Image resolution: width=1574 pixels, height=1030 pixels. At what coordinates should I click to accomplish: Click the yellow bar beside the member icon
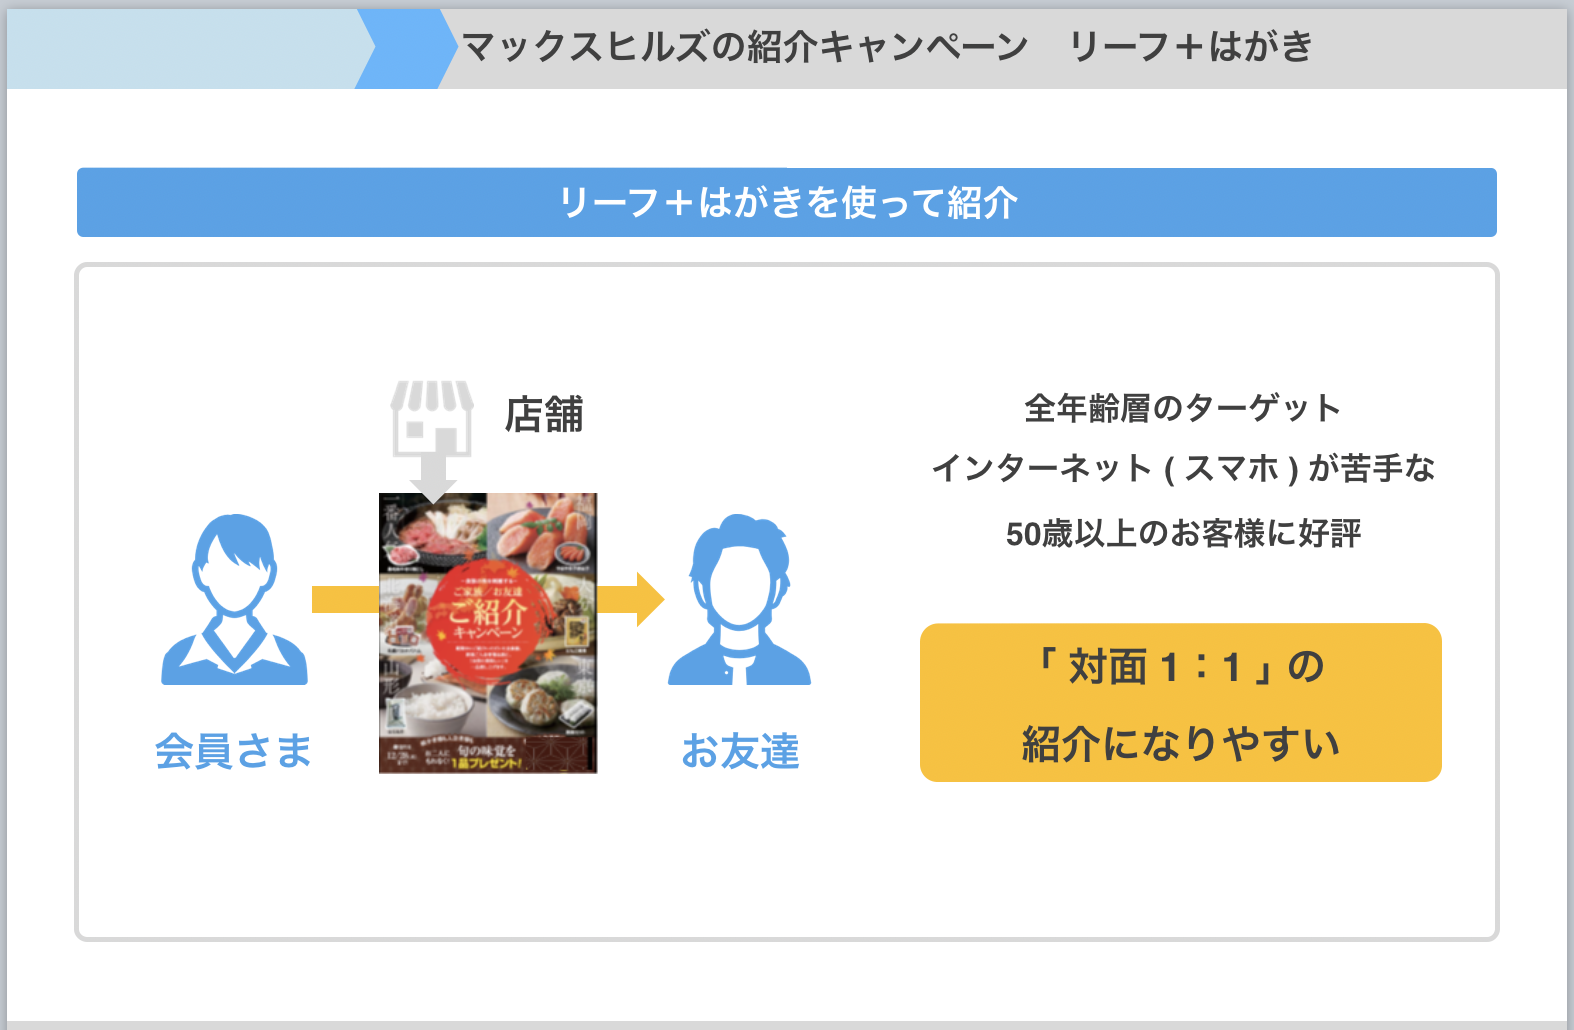pyautogui.click(x=345, y=600)
